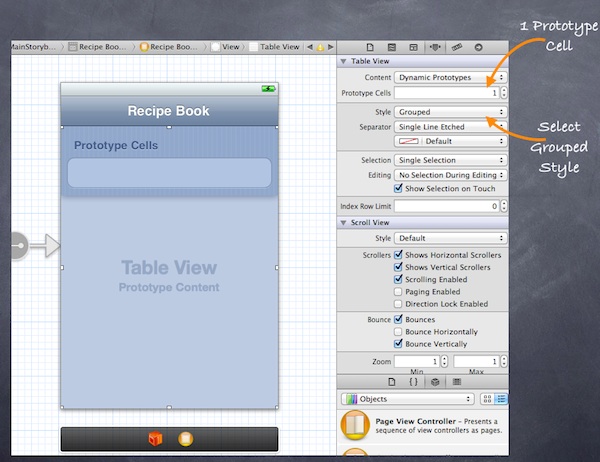Viewport: 600px width, 462px height.
Task: Open the Content Dynamic Prototypes dropdown
Action: tap(449, 77)
